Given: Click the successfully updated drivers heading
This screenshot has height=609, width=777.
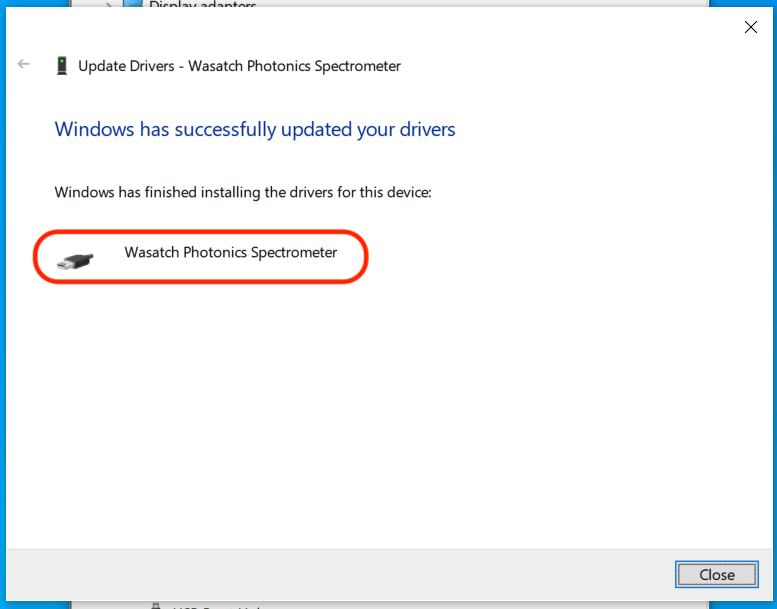Looking at the screenshot, I should tap(254, 129).
